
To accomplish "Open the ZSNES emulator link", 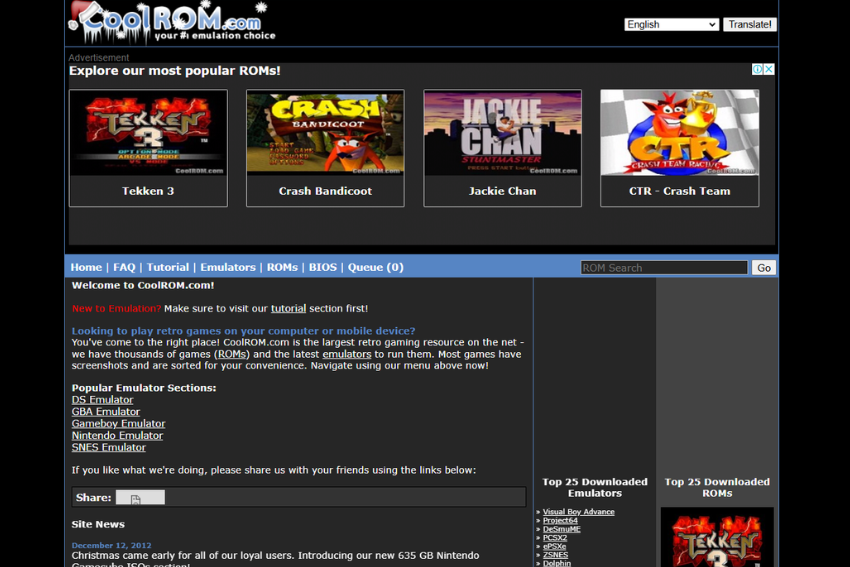I will (555, 555).
